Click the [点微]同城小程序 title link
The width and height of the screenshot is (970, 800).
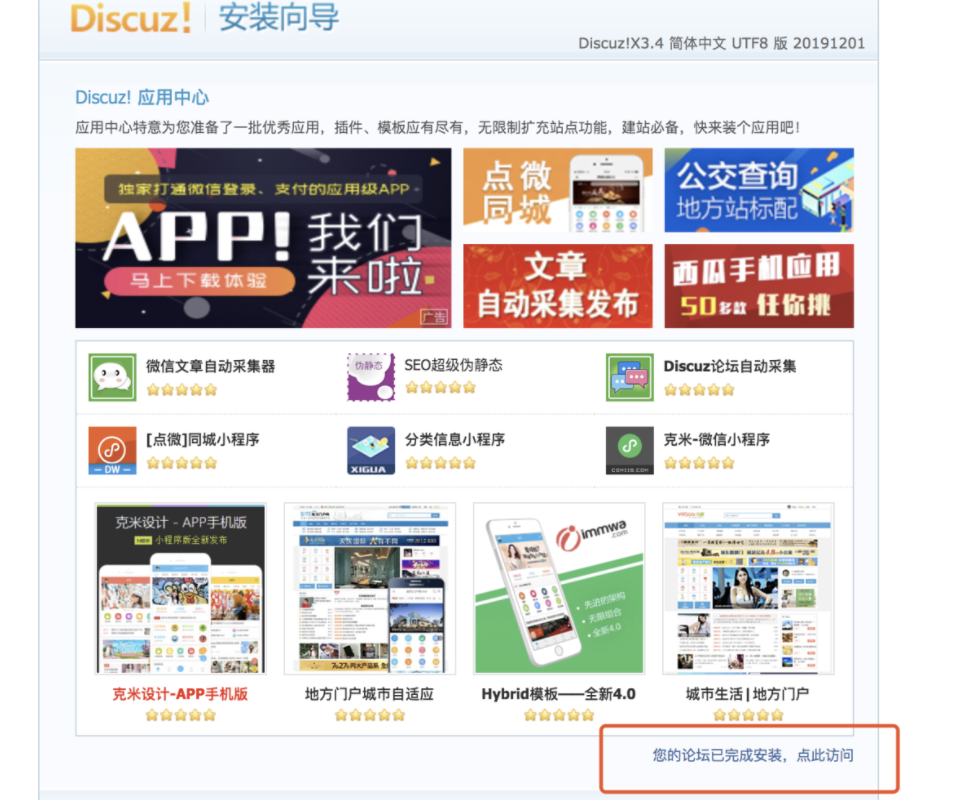click(x=202, y=439)
